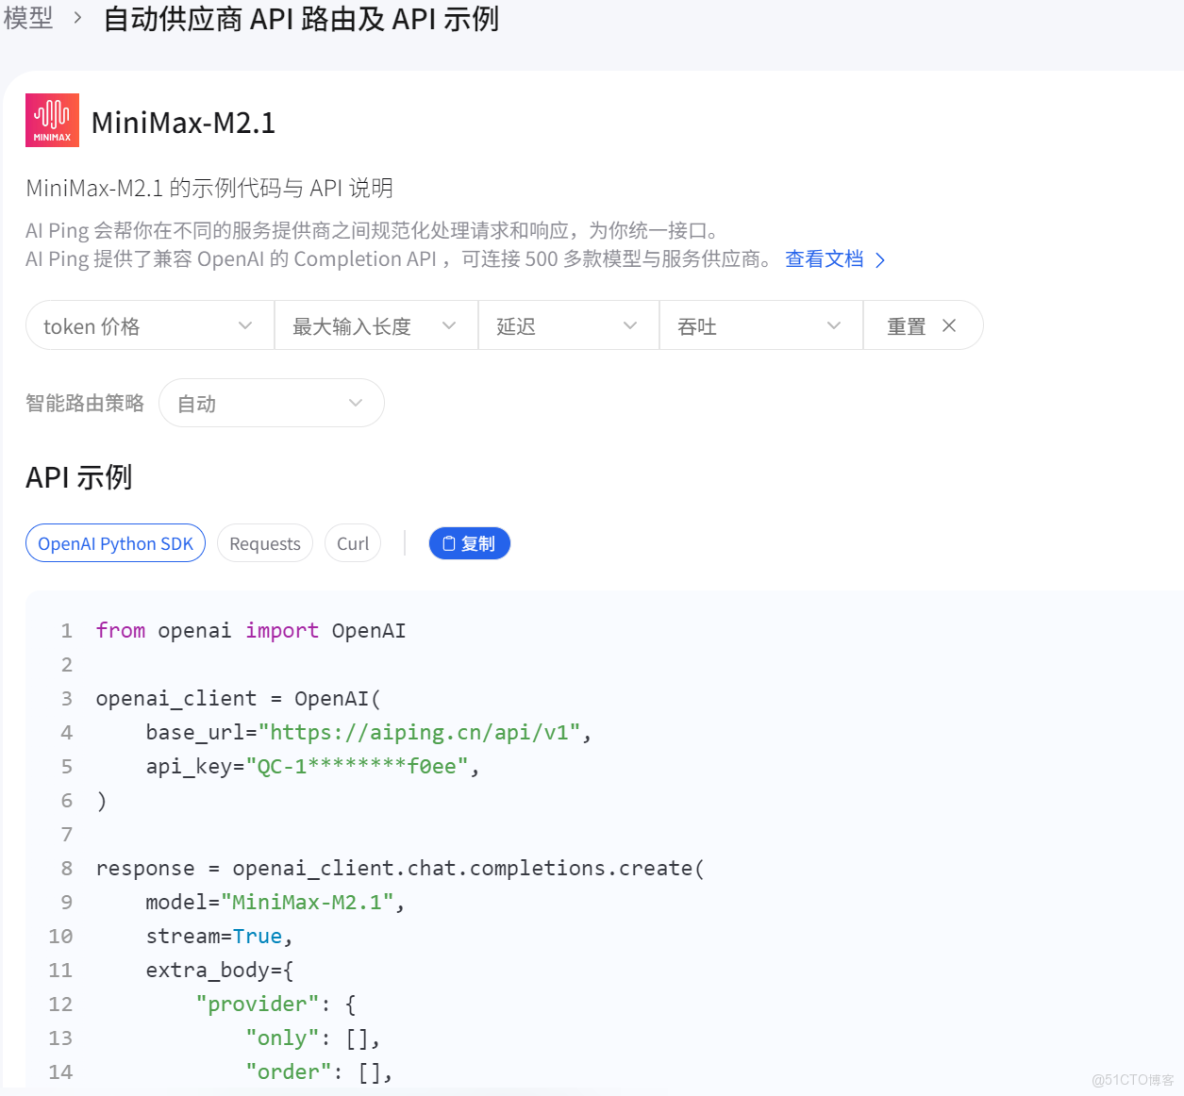Open the 智能路由策略 自动 dropdown
Image resolution: width=1184 pixels, height=1096 pixels.
coord(271,402)
